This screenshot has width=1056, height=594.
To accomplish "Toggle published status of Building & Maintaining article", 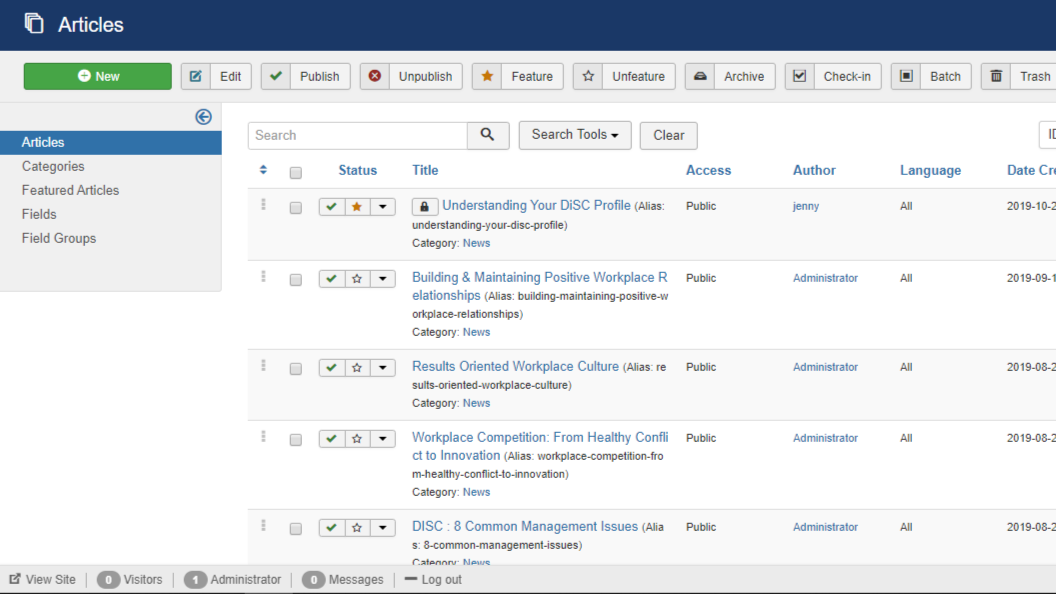I will pyautogui.click(x=331, y=279).
